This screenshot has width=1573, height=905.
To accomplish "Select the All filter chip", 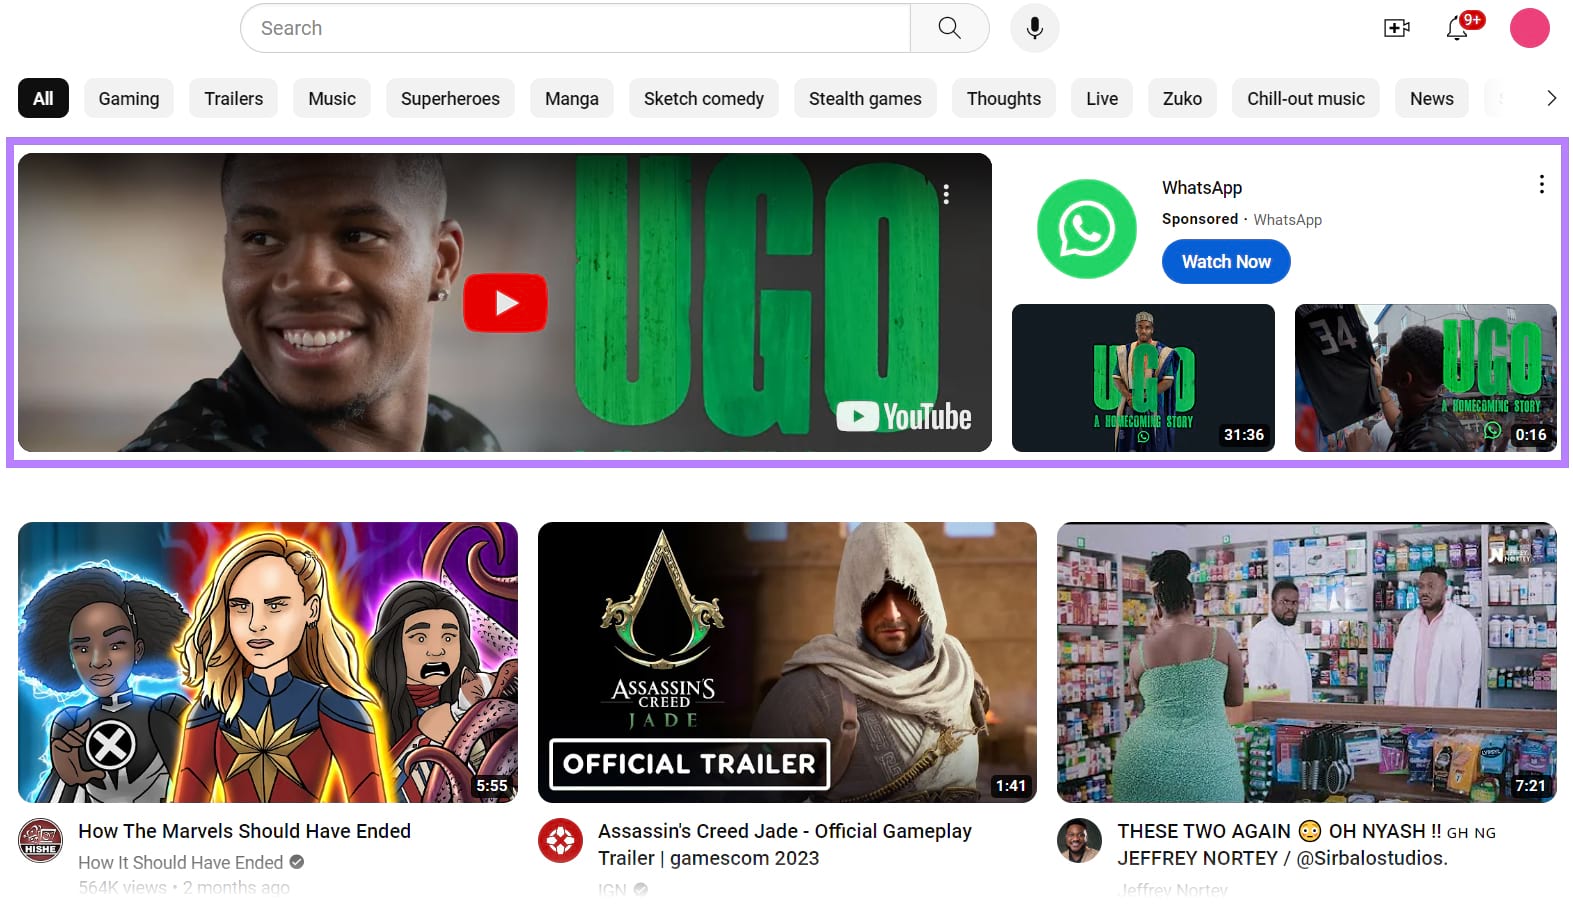I will coord(43,98).
